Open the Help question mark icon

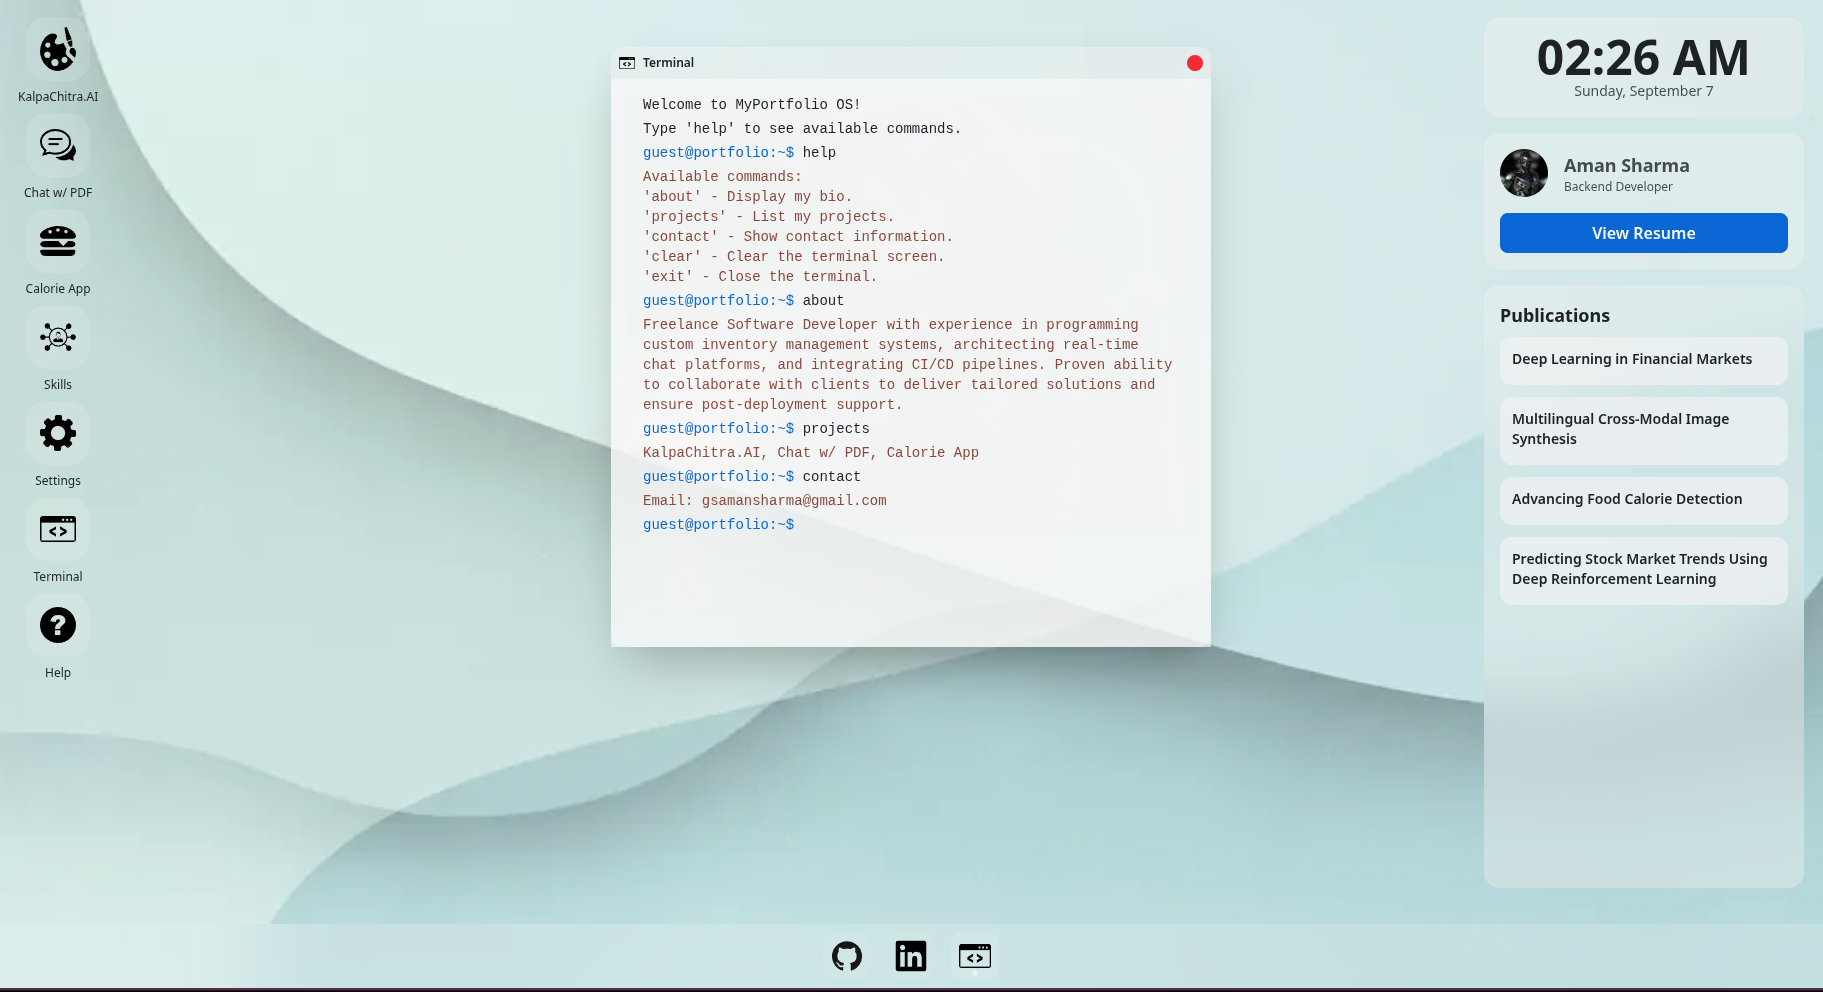point(58,626)
